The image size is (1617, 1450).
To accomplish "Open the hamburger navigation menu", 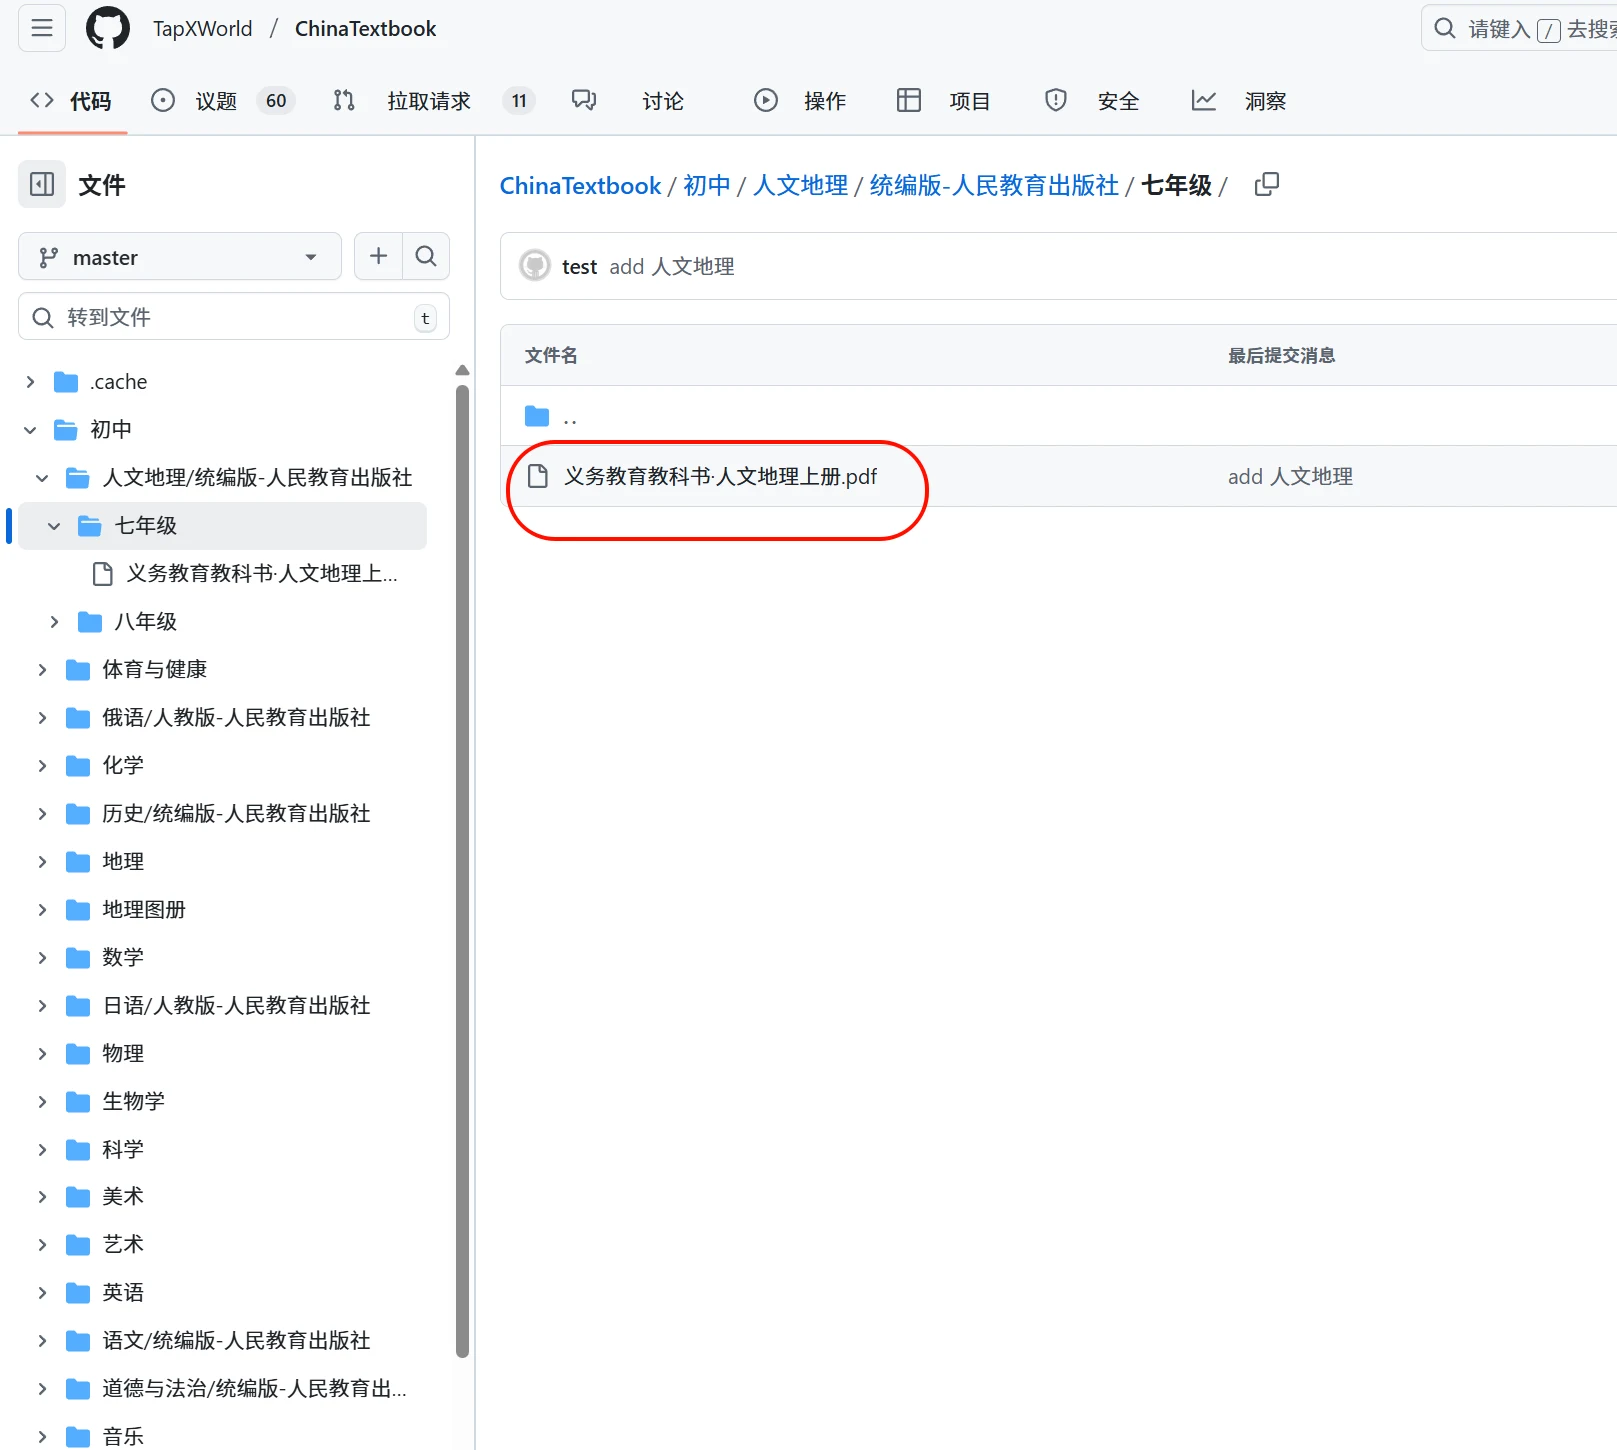I will pyautogui.click(x=42, y=28).
